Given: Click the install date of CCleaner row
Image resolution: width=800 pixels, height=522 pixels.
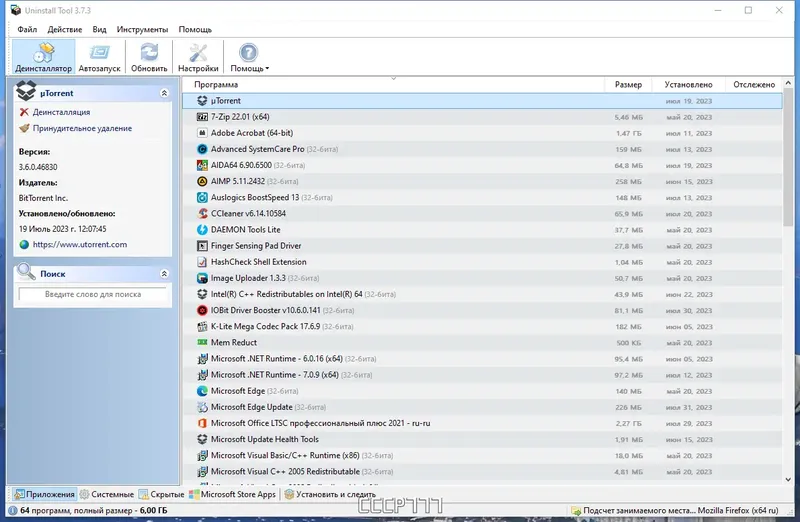Looking at the screenshot, I should click(x=689, y=214).
